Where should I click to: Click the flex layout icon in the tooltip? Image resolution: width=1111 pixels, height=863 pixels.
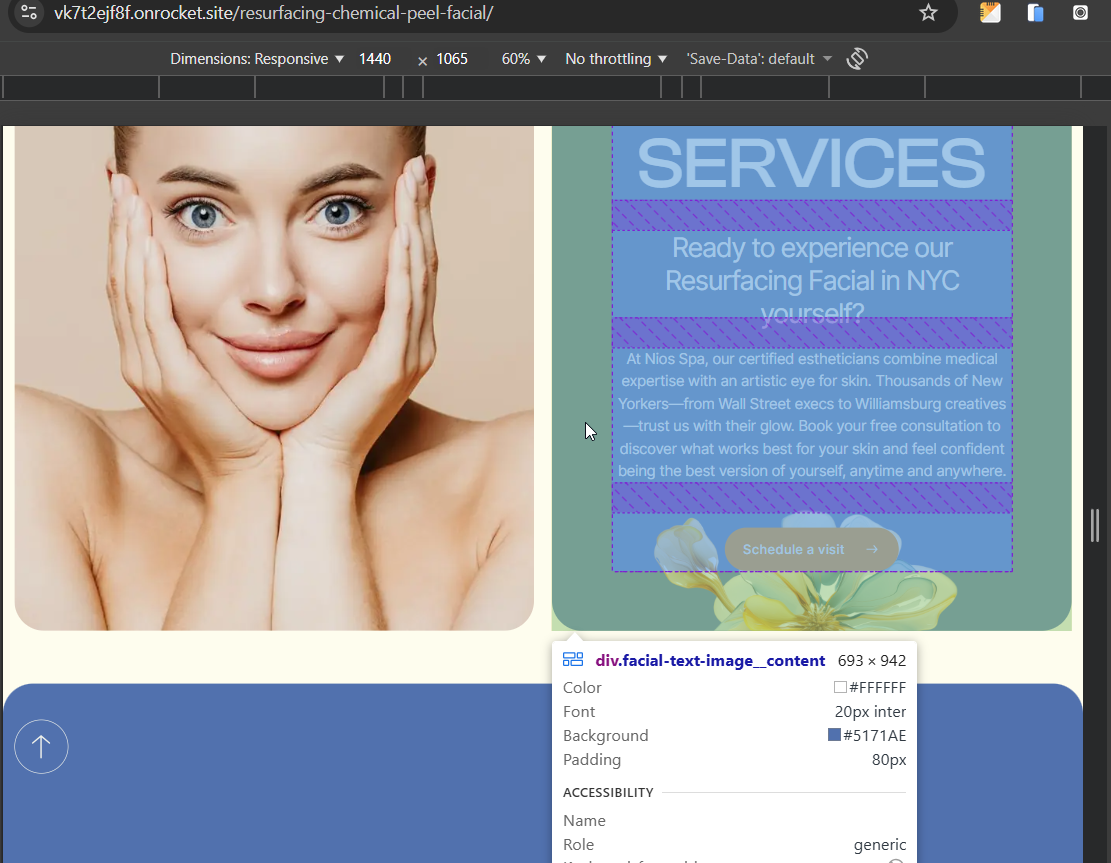(x=573, y=660)
